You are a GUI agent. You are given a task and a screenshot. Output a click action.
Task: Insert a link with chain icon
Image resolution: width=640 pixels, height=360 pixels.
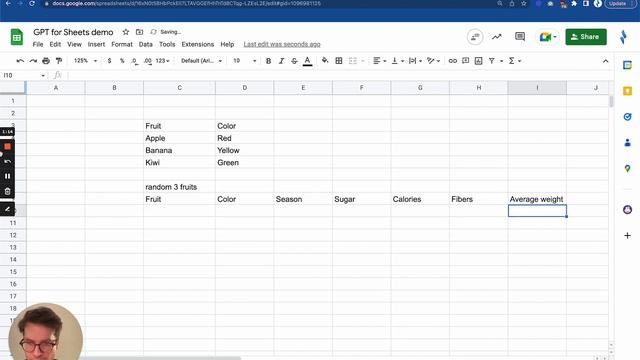tap(452, 61)
